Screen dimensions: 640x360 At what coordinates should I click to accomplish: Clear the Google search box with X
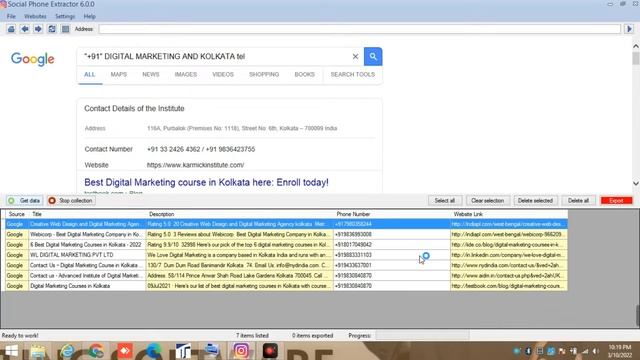355,56
